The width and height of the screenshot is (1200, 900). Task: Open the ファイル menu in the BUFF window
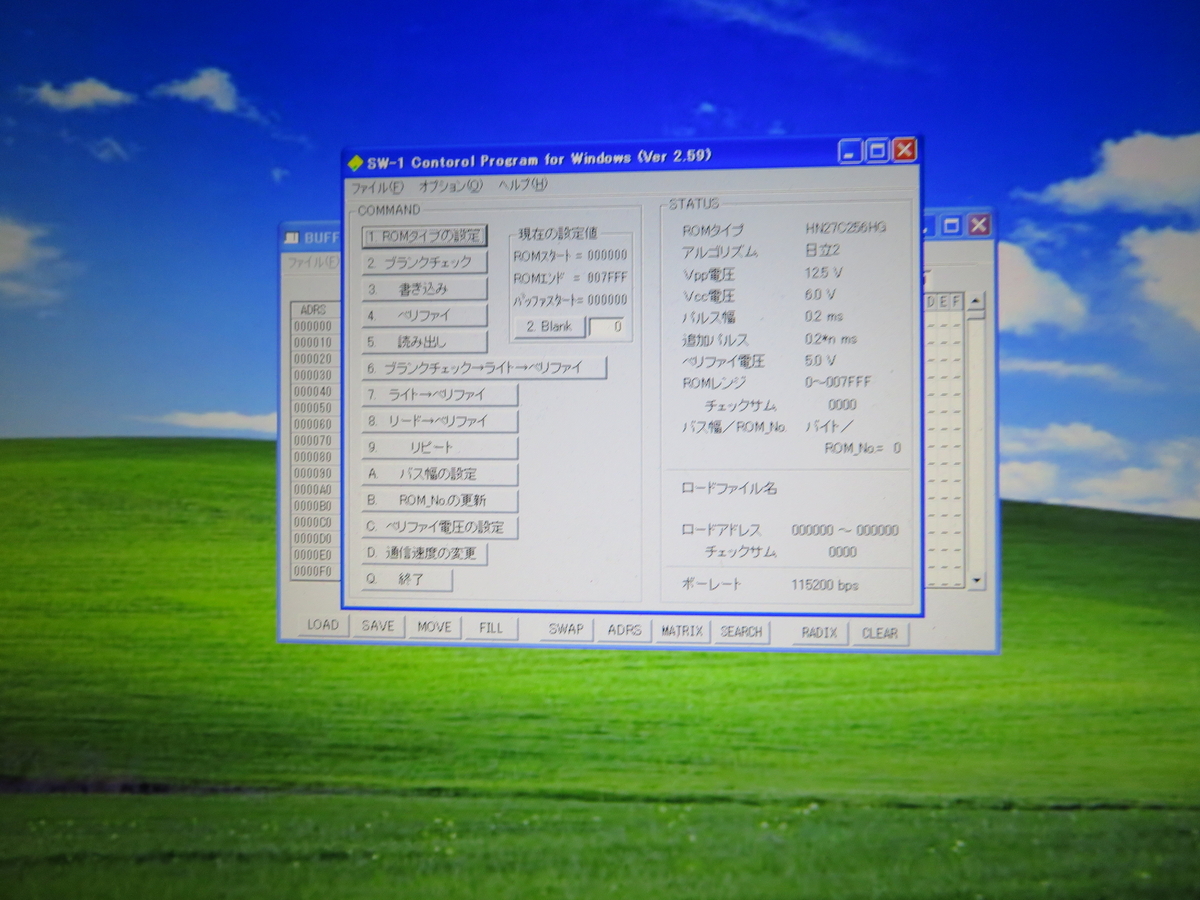312,262
